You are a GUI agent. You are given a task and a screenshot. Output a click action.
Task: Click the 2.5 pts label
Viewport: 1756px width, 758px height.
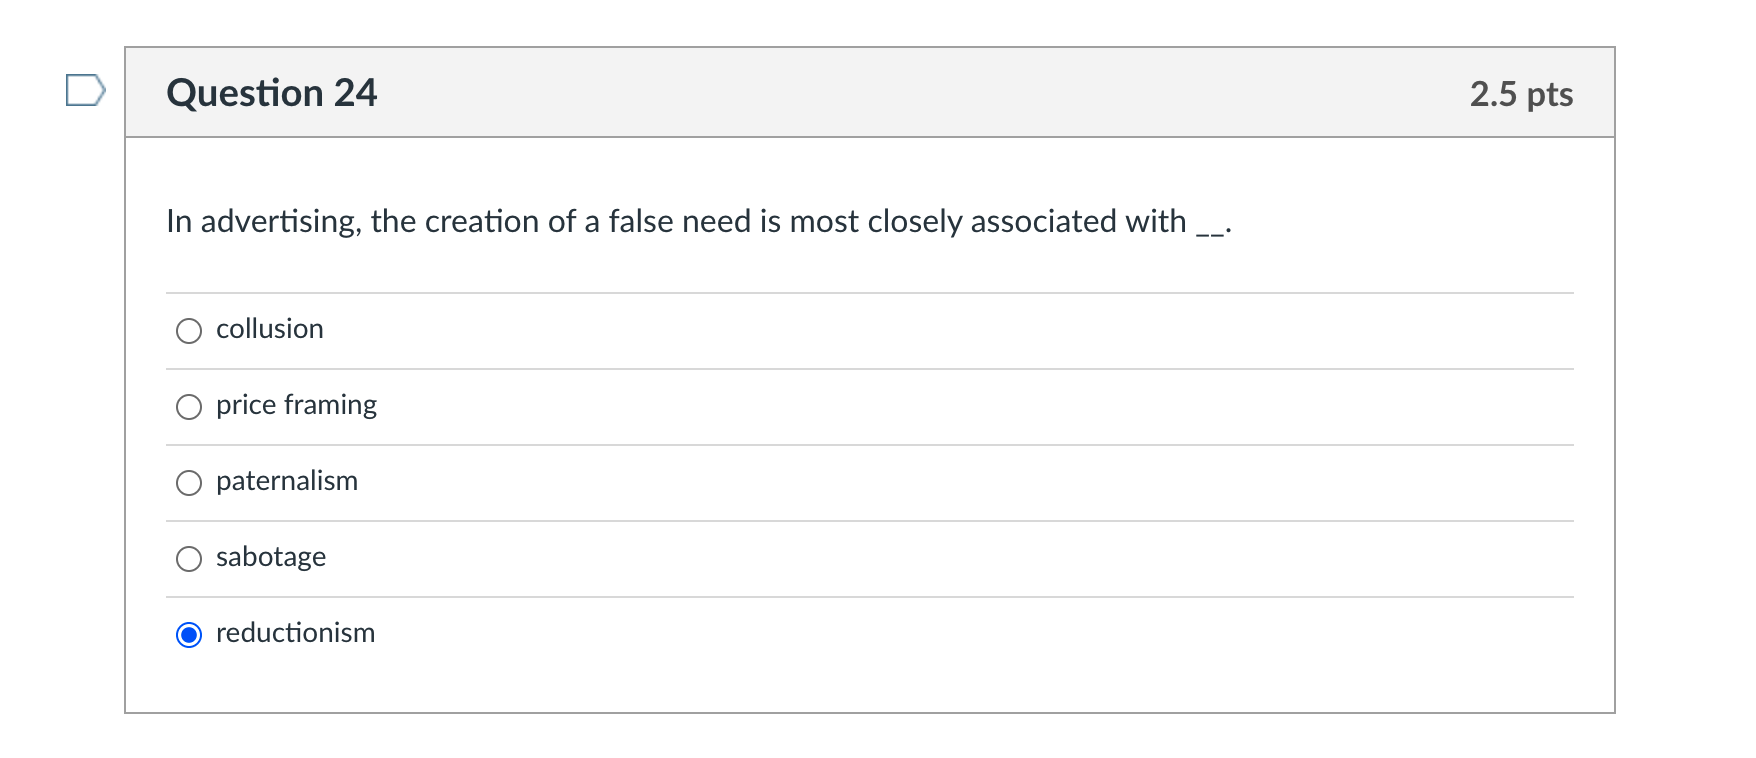tap(1521, 92)
